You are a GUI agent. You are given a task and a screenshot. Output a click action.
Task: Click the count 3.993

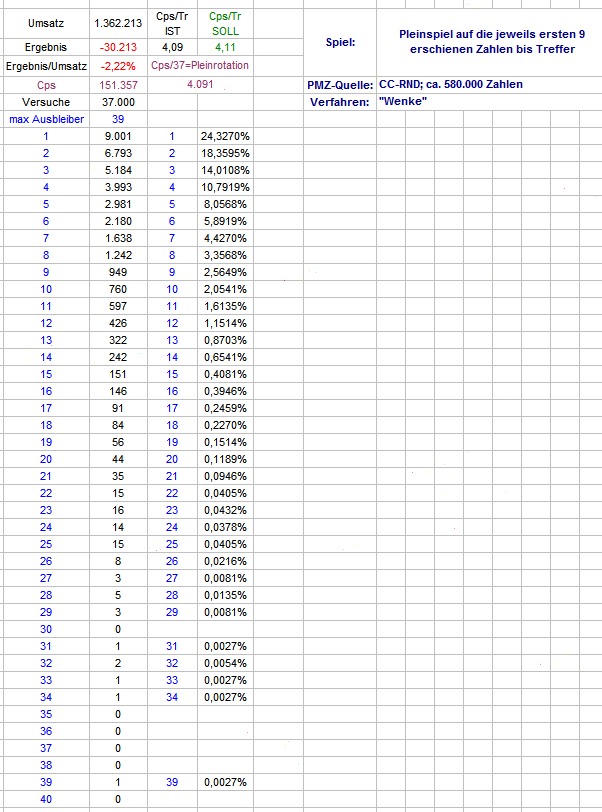coord(118,187)
